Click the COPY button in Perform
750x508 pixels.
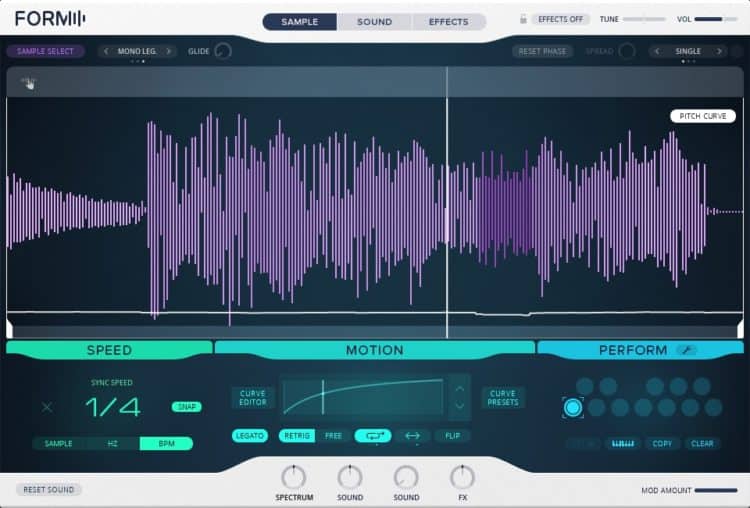662,443
